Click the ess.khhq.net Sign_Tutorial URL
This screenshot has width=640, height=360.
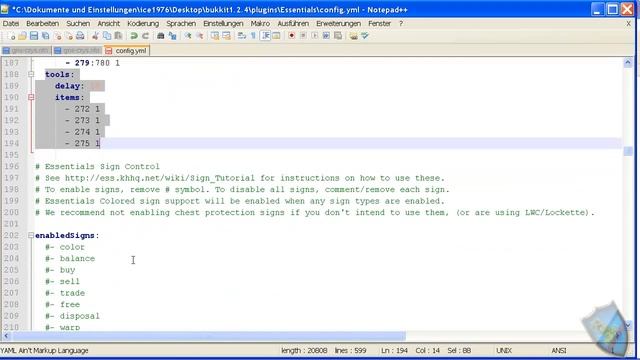pos(160,178)
